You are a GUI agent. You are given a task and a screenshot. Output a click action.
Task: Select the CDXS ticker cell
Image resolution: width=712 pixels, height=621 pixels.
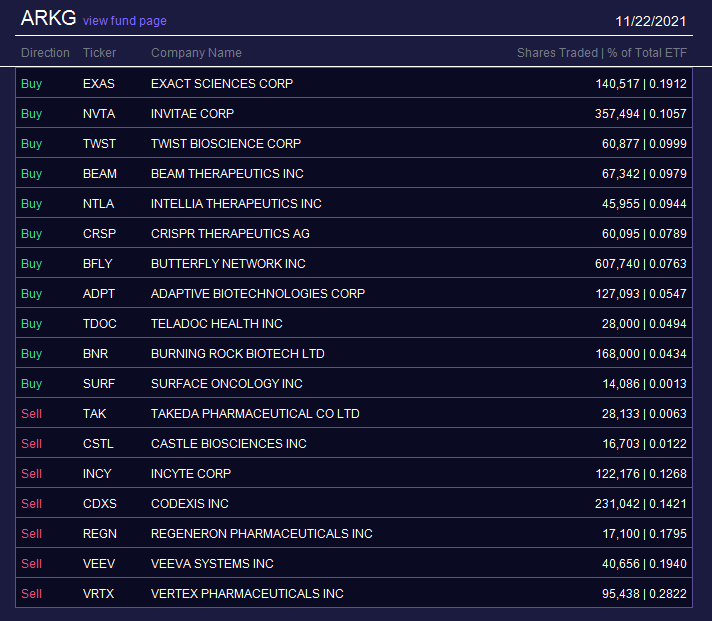[99, 503]
